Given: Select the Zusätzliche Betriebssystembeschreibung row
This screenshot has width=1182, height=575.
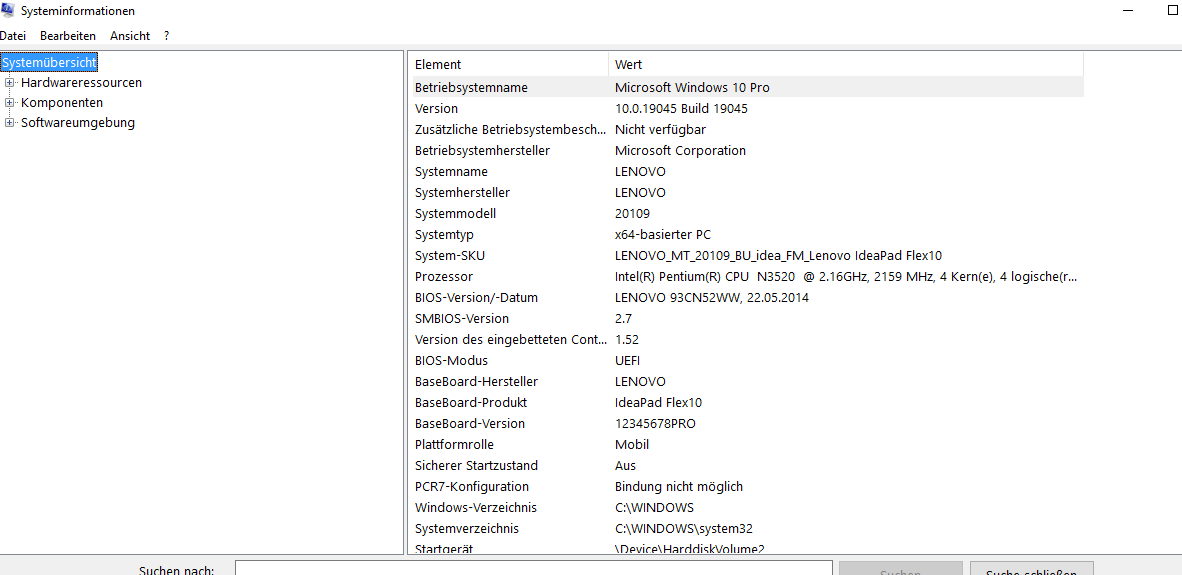Looking at the screenshot, I should click(748, 130).
